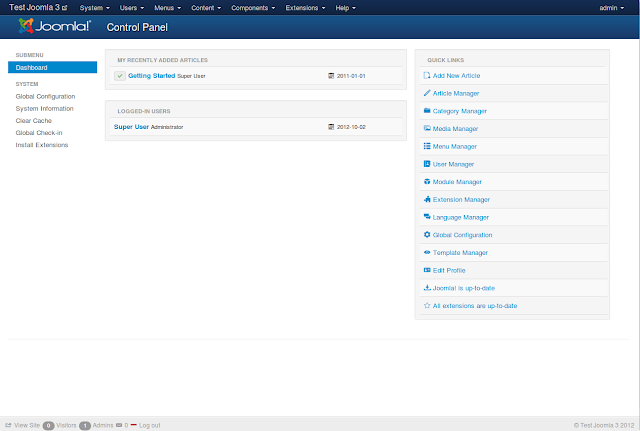Click the pencil icon beside Article Manager

pos(427,93)
